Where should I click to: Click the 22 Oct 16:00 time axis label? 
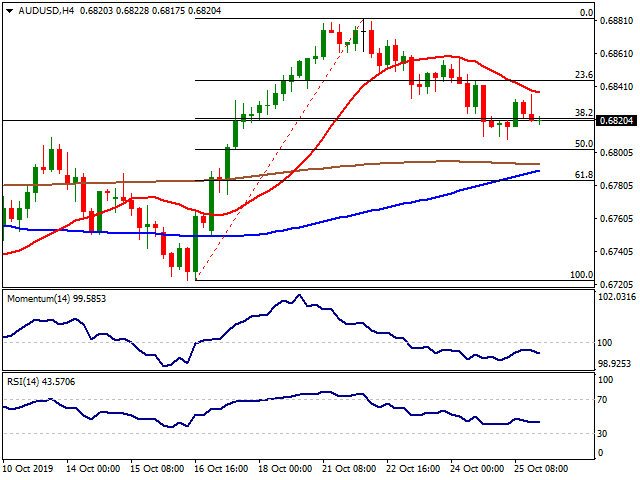[x=413, y=469]
